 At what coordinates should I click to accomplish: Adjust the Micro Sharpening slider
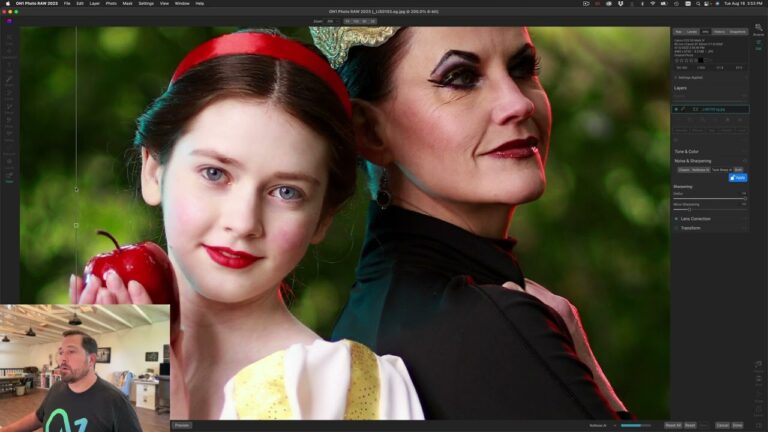pyautogui.click(x=710, y=209)
